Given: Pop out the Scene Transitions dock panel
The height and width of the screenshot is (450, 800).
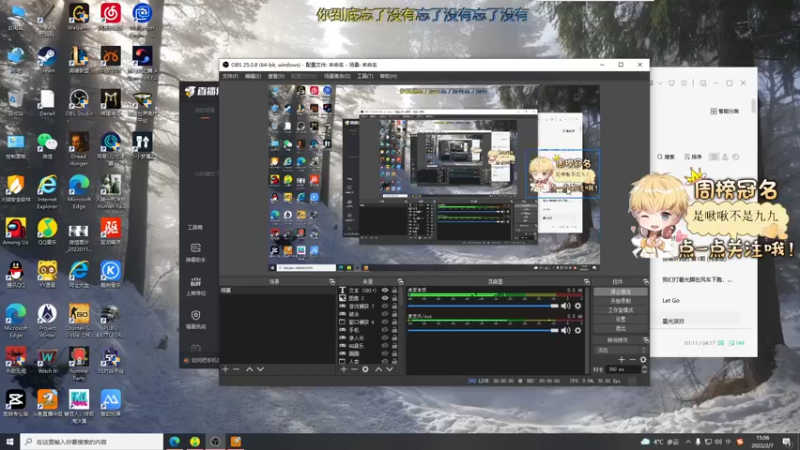Looking at the screenshot, I should pos(645,340).
